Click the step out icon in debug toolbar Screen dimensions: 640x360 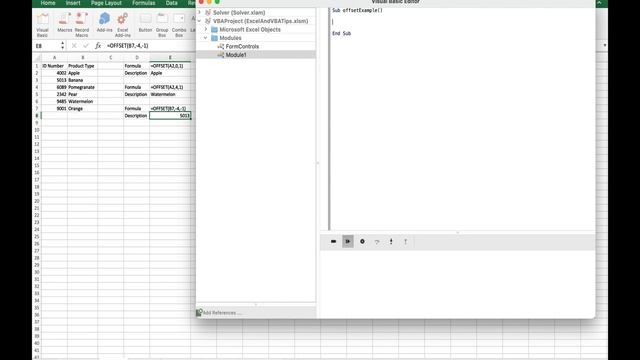tap(405, 242)
